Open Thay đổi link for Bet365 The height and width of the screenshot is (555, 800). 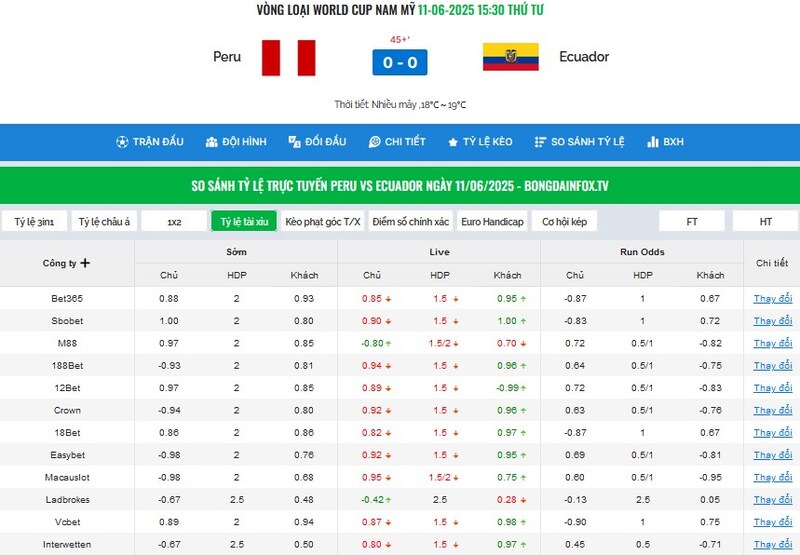pos(773,298)
